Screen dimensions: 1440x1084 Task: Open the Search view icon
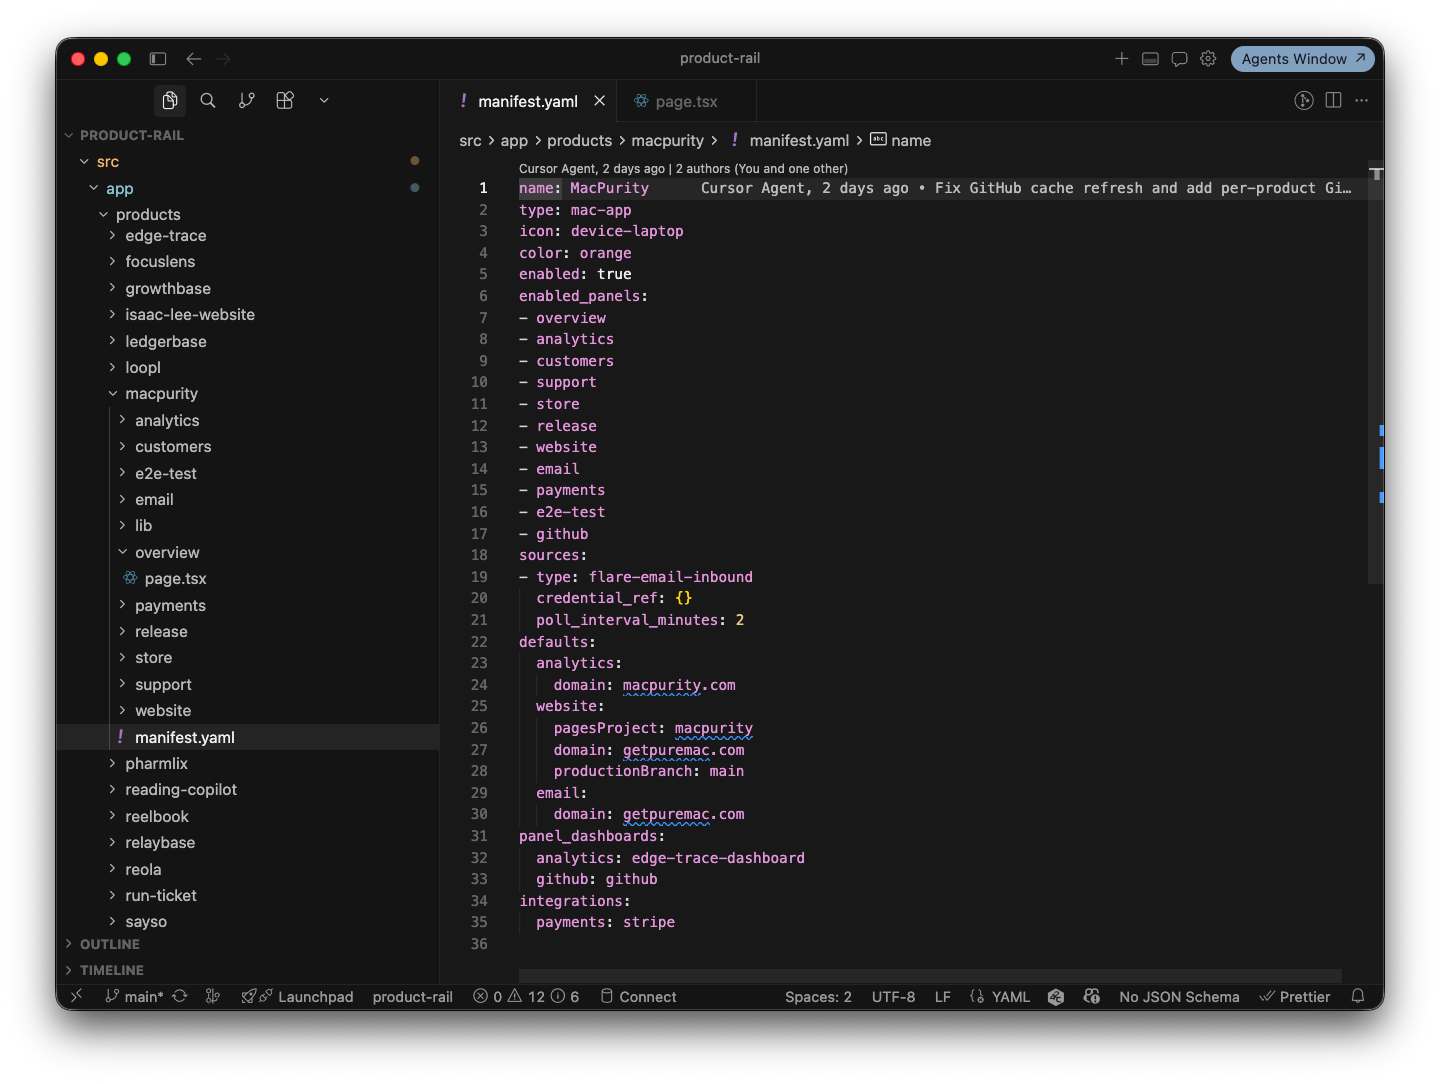click(208, 100)
